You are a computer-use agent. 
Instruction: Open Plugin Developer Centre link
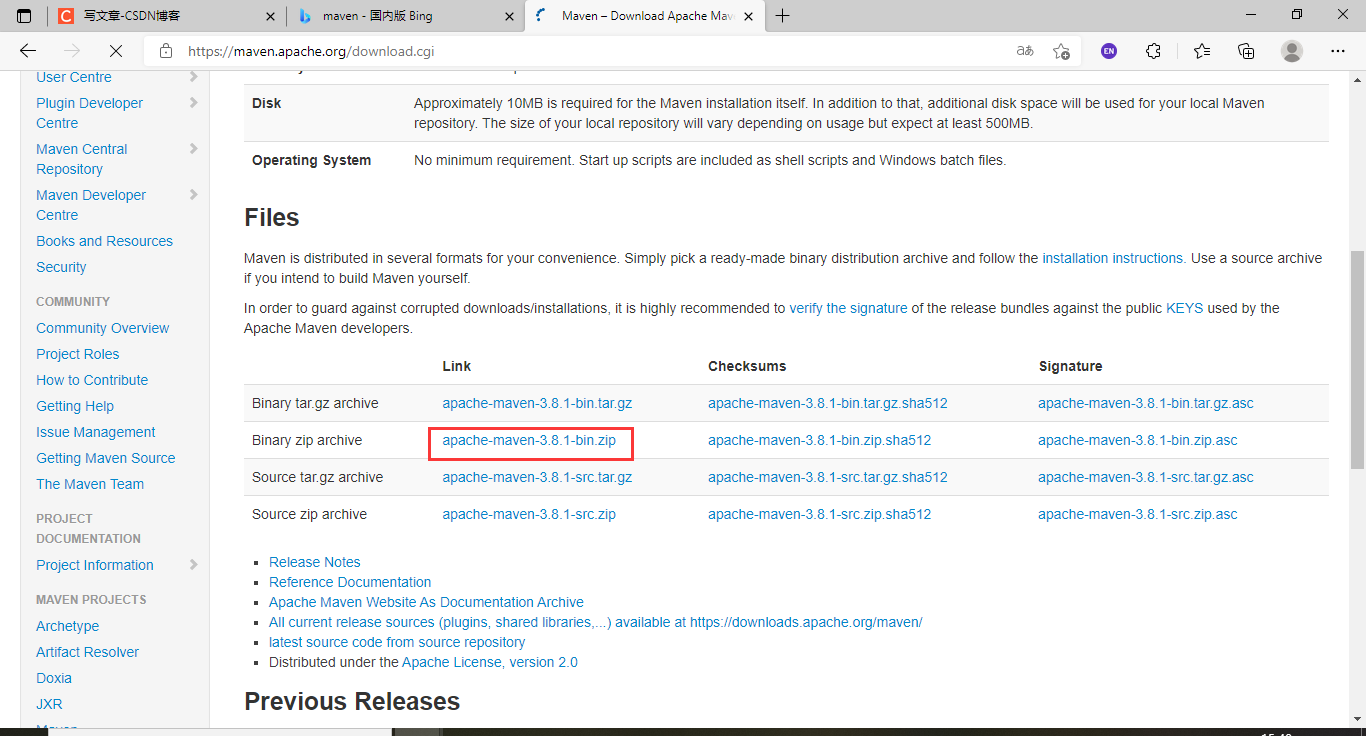89,113
